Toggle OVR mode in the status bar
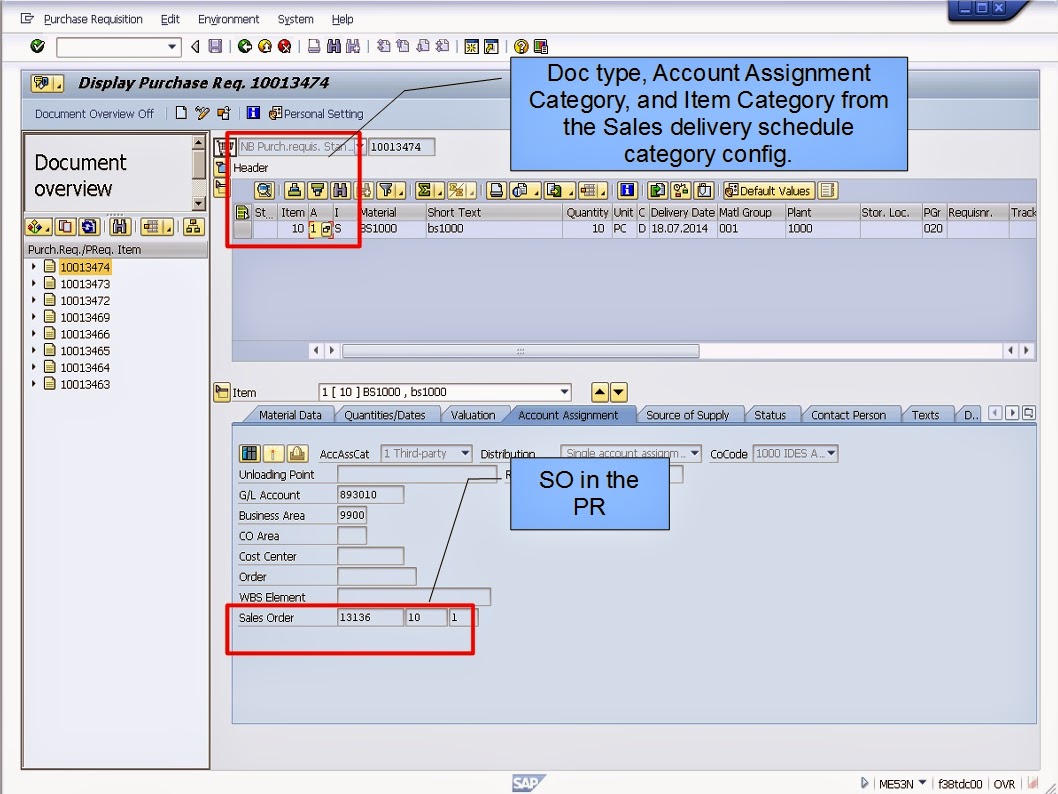The height and width of the screenshot is (794, 1058). 1005,784
